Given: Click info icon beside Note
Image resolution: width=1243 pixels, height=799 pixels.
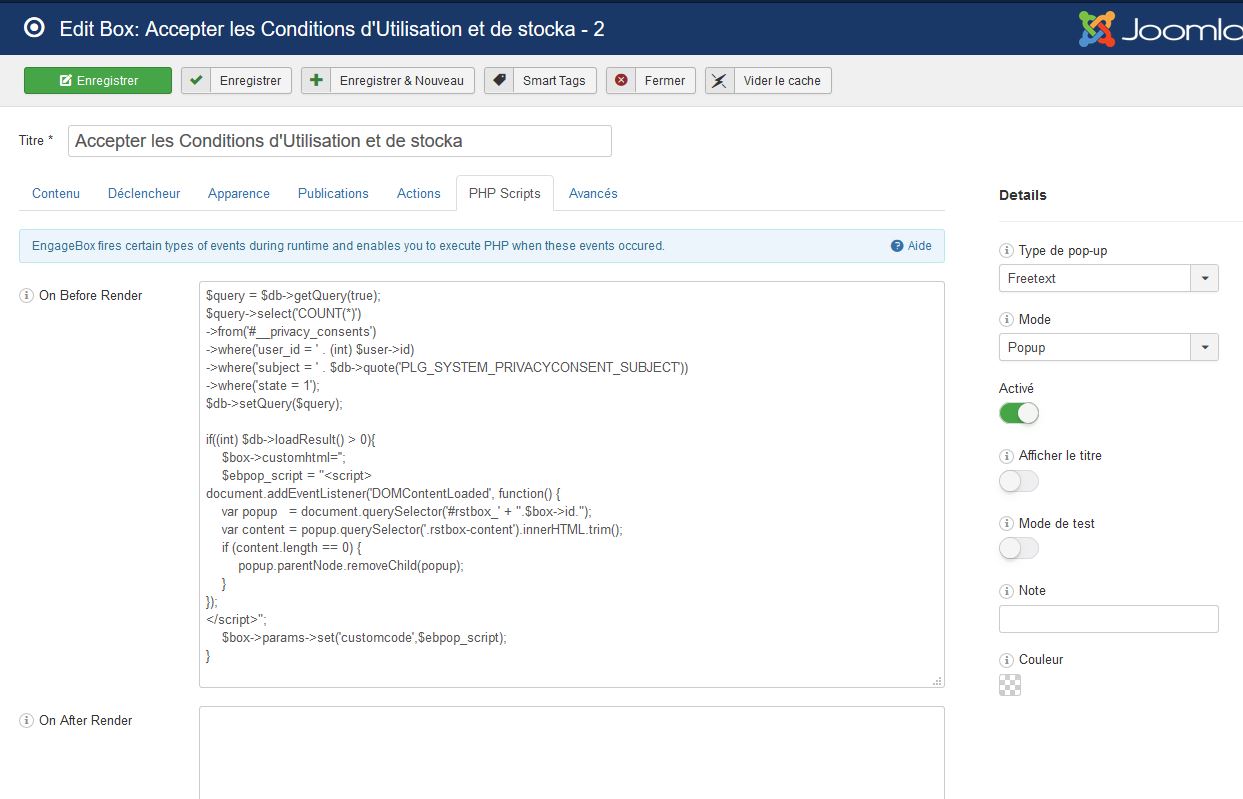Looking at the screenshot, I should click(x=1007, y=591).
